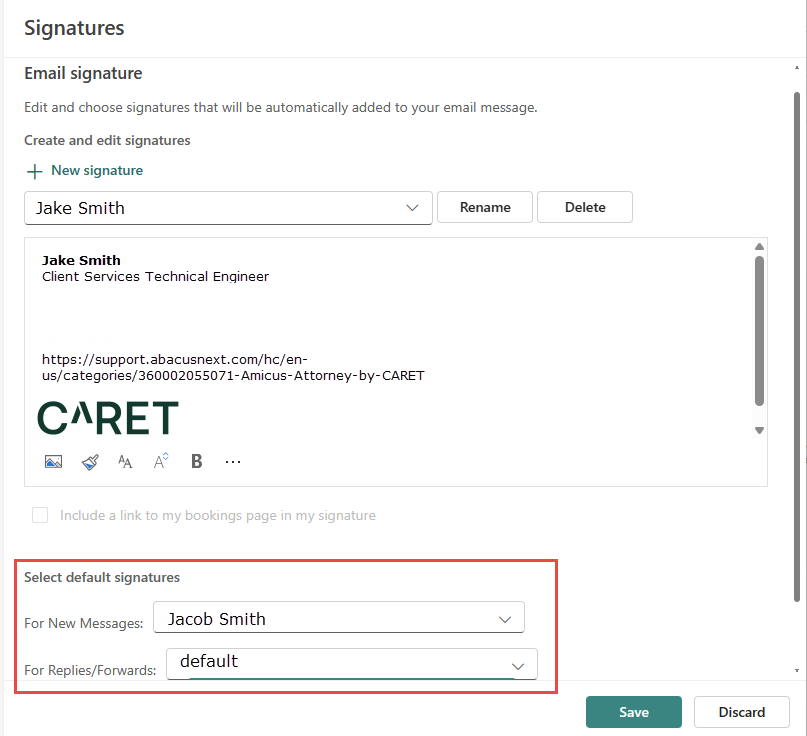
Task: Select the format painter icon
Action: coord(90,462)
